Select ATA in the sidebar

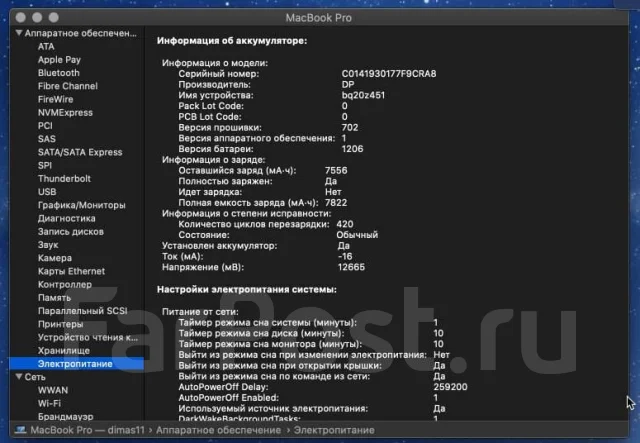tap(46, 47)
